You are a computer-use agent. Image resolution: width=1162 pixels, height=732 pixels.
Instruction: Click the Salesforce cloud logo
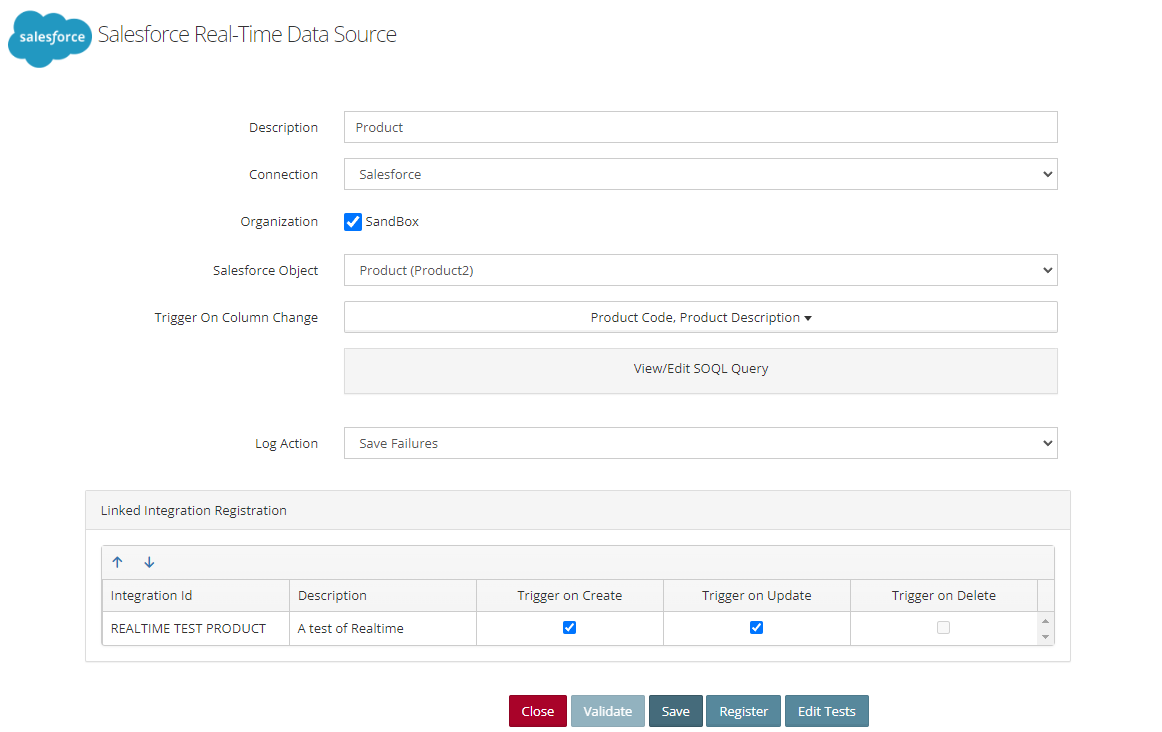pos(50,39)
